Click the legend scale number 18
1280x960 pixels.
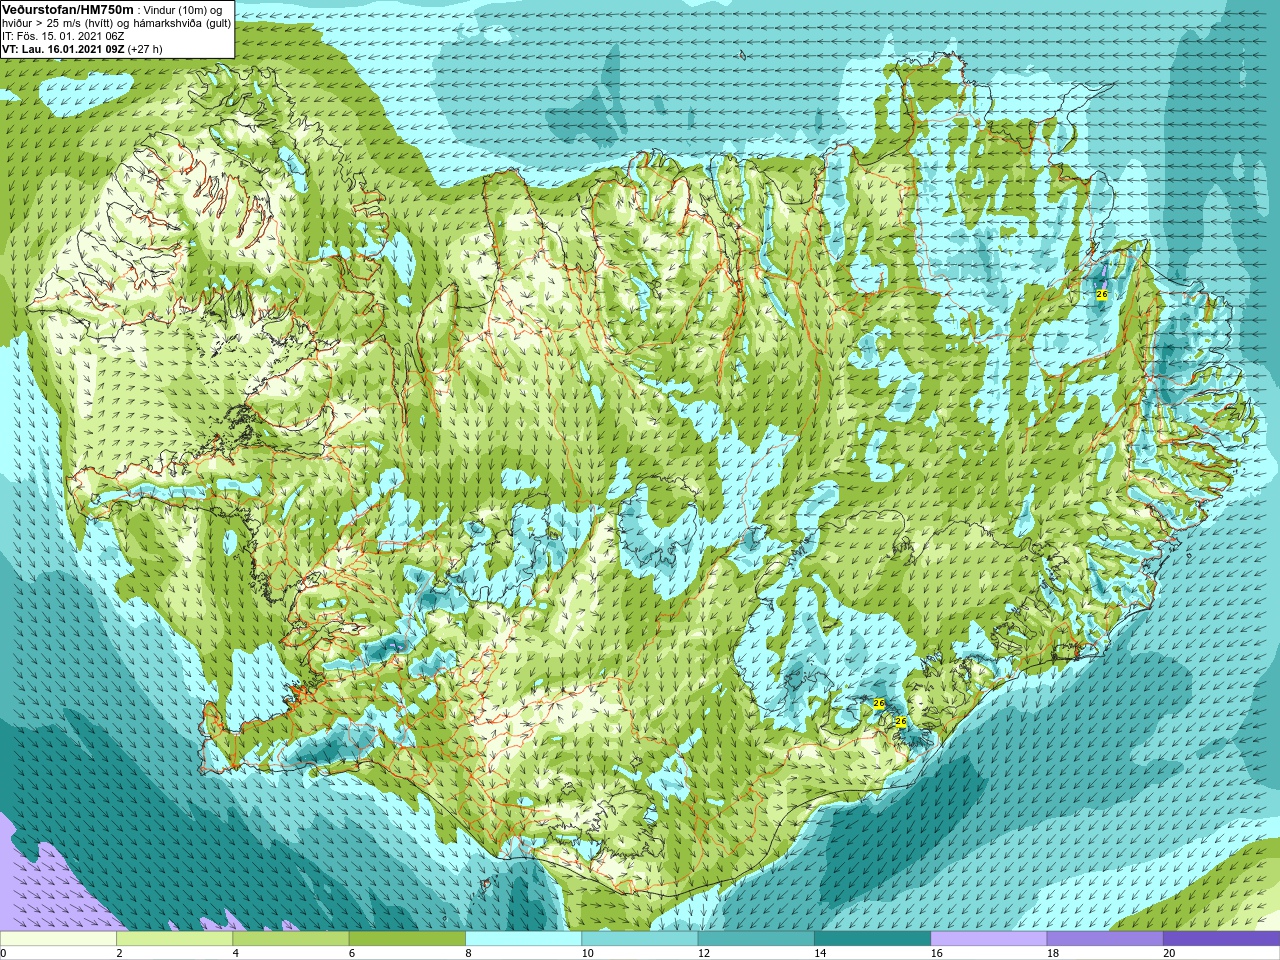click(1052, 953)
